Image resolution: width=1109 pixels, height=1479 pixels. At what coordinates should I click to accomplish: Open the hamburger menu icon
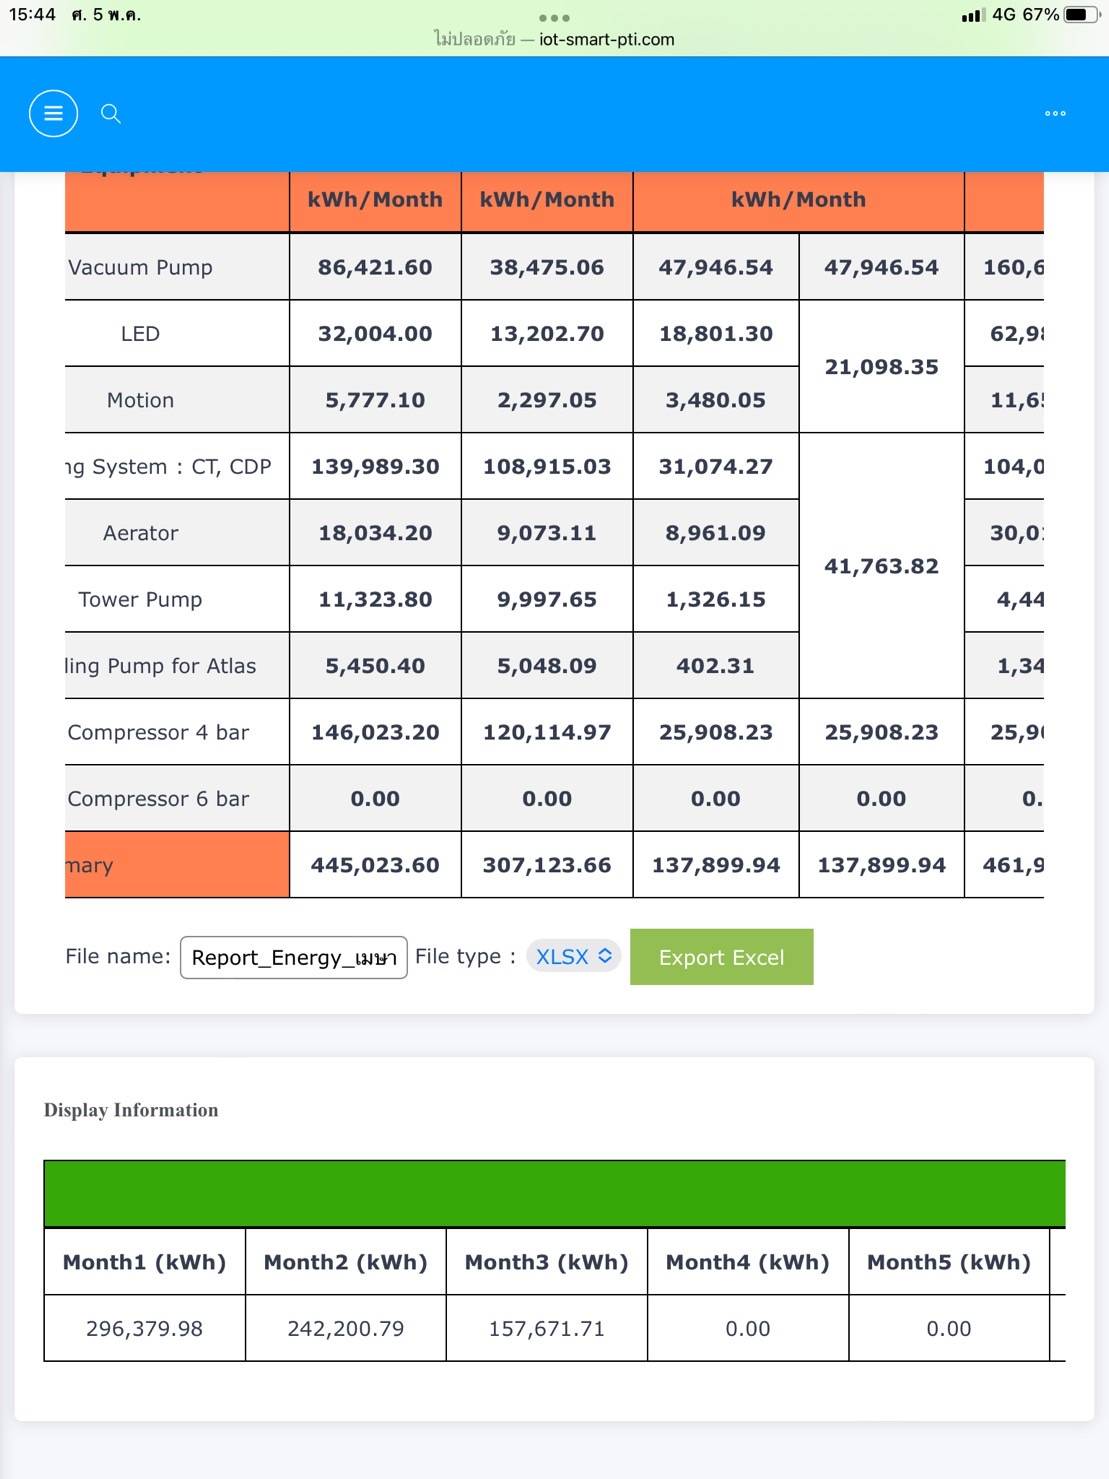[x=53, y=113]
